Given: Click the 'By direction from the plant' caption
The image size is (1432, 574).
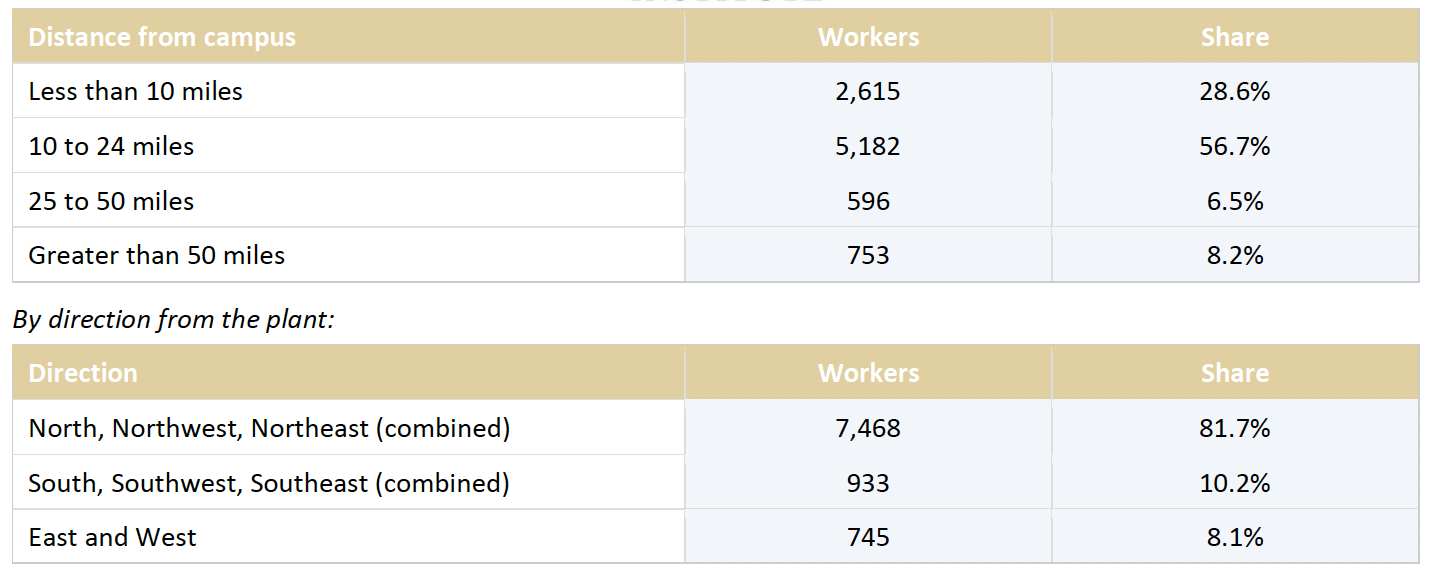Looking at the screenshot, I should [x=174, y=320].
